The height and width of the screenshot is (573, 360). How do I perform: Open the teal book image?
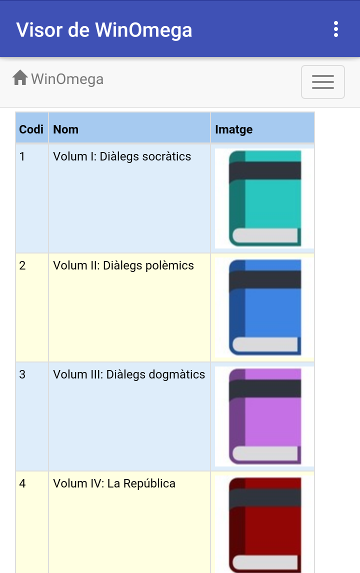[x=265, y=198]
